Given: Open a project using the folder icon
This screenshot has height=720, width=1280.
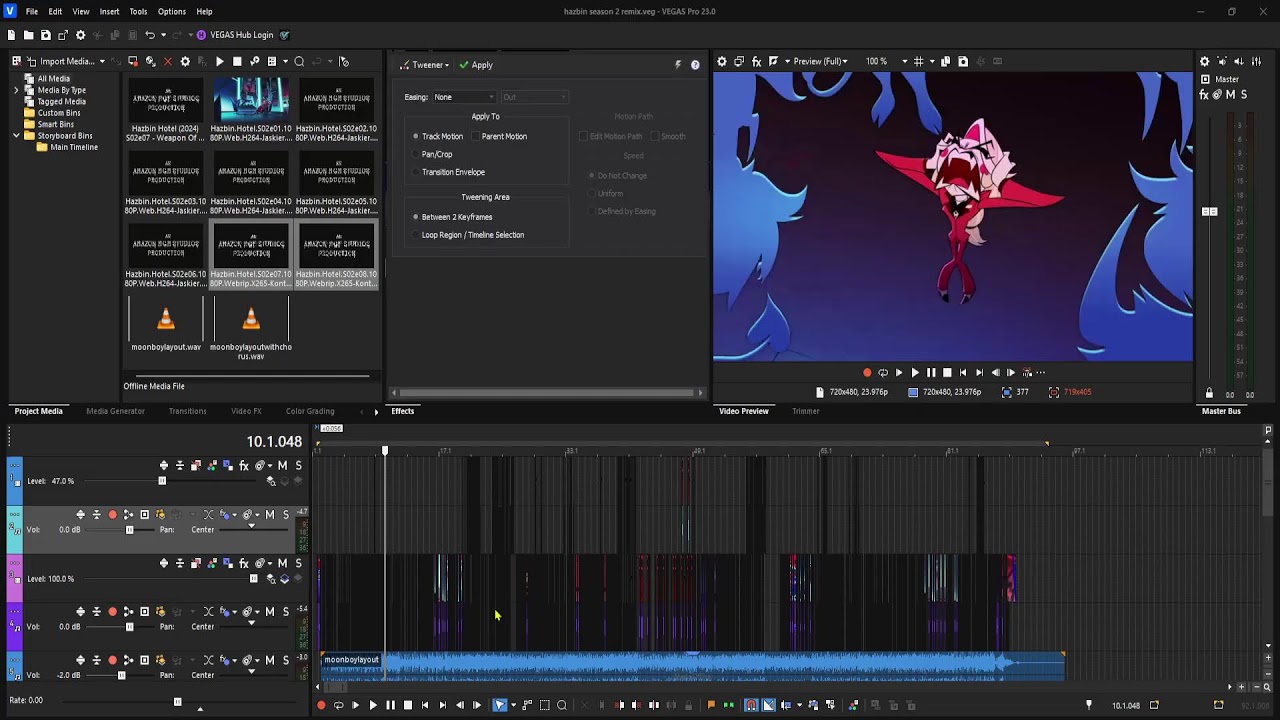Looking at the screenshot, I should coord(28,35).
